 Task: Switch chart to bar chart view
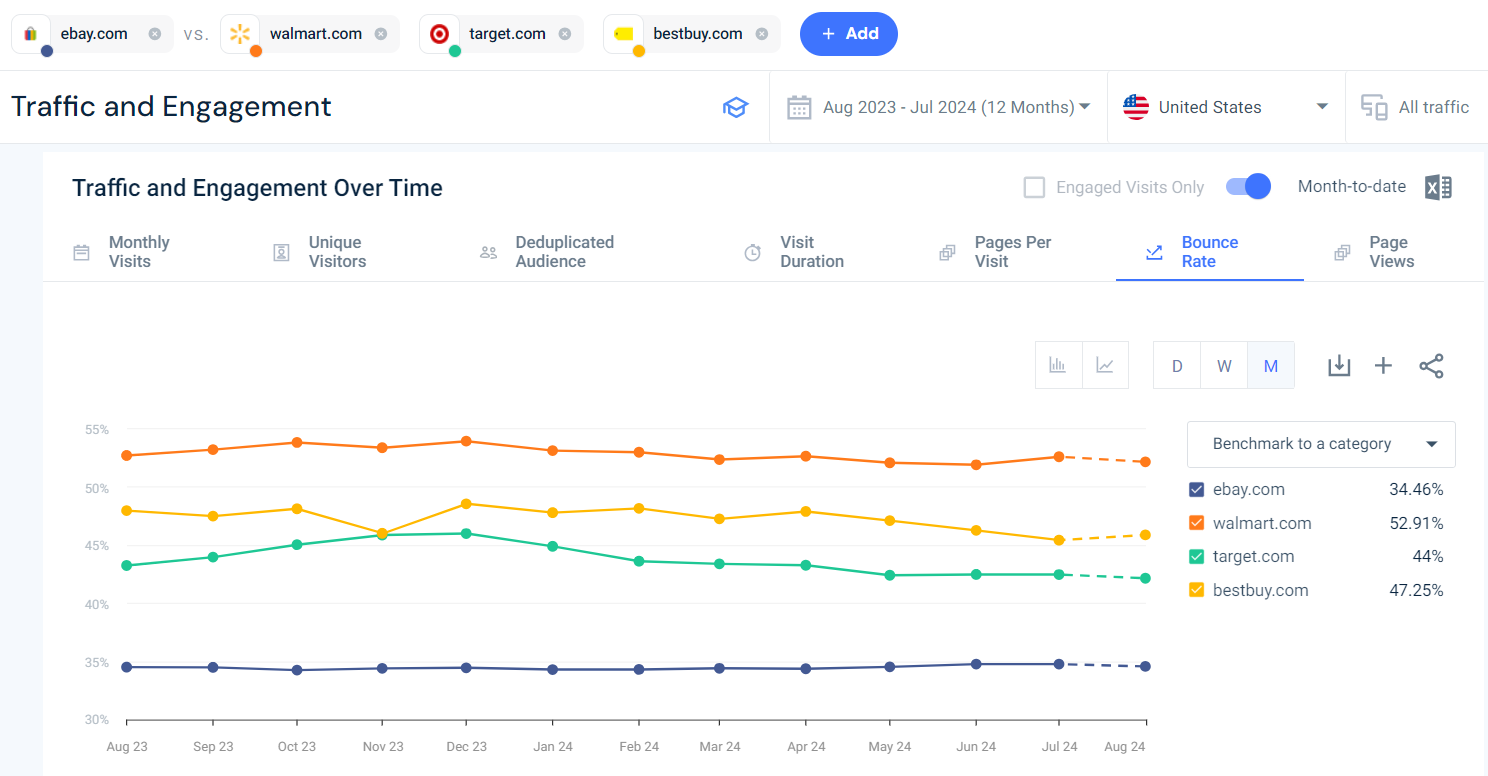[x=1058, y=365]
